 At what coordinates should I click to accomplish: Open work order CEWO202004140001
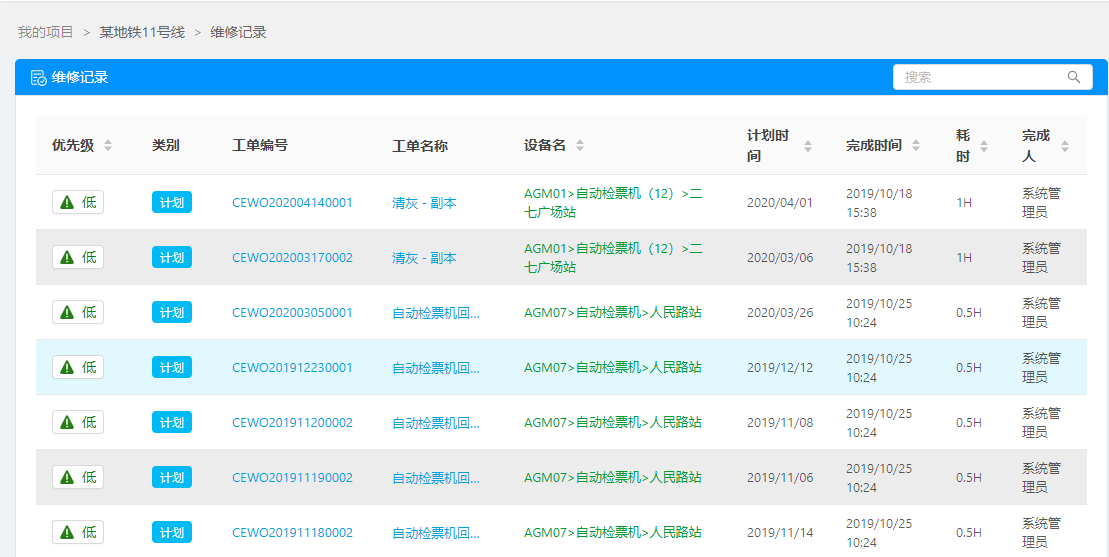292,202
